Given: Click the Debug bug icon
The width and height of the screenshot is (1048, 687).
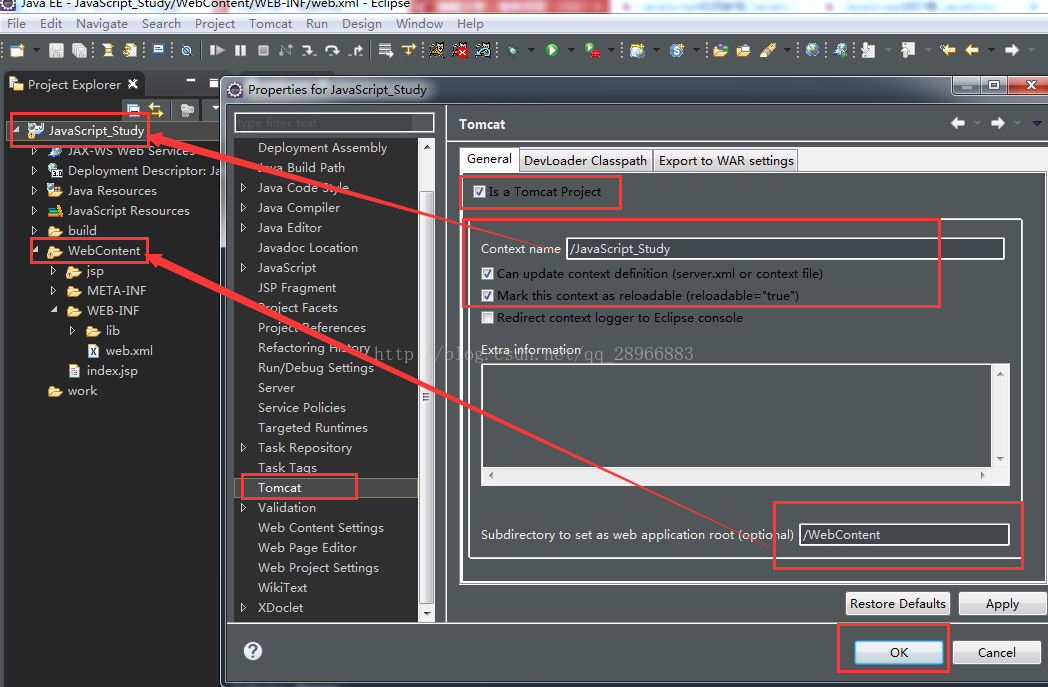Looking at the screenshot, I should point(513,50).
